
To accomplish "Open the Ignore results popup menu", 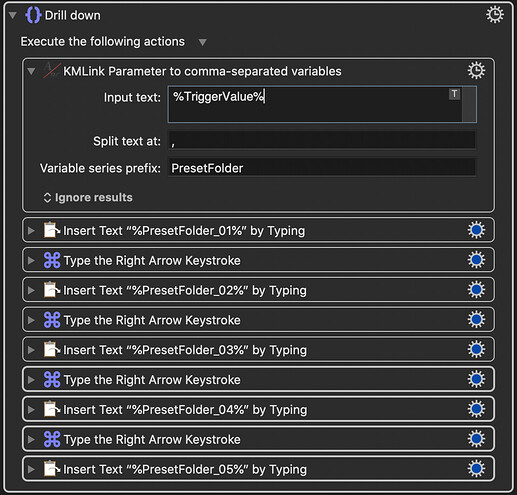I will pos(88,197).
